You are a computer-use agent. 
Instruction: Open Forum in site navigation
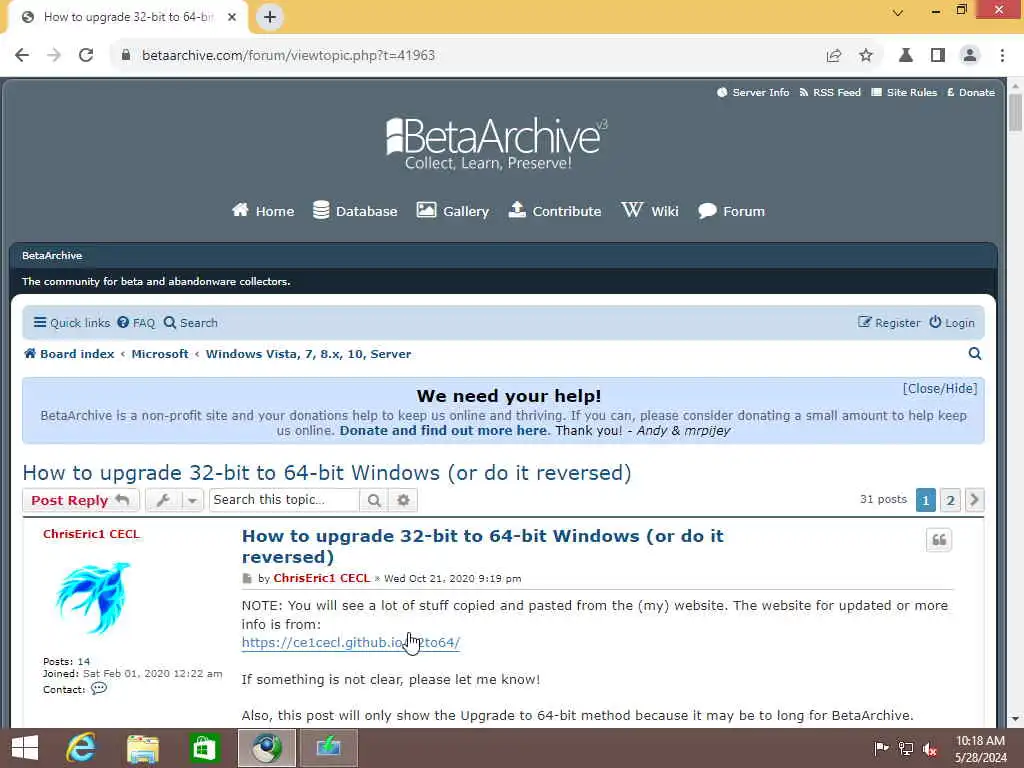click(x=731, y=211)
